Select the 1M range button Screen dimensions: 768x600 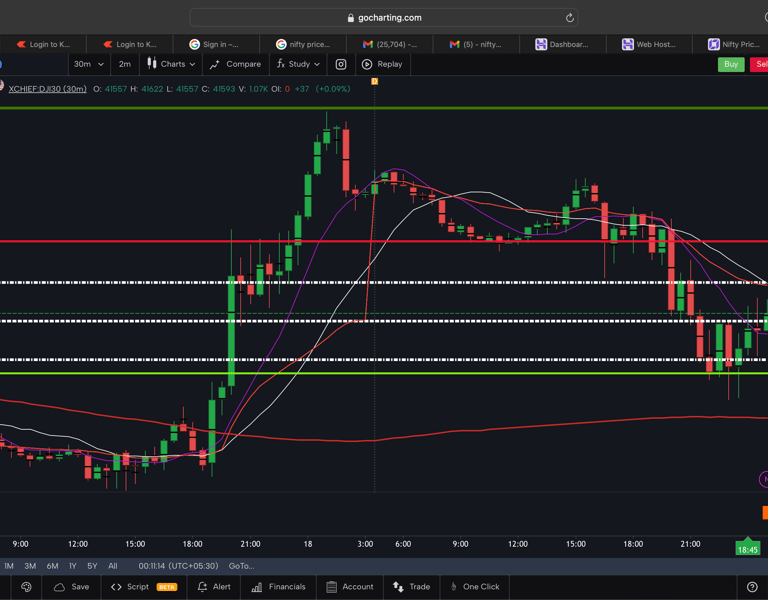point(9,566)
